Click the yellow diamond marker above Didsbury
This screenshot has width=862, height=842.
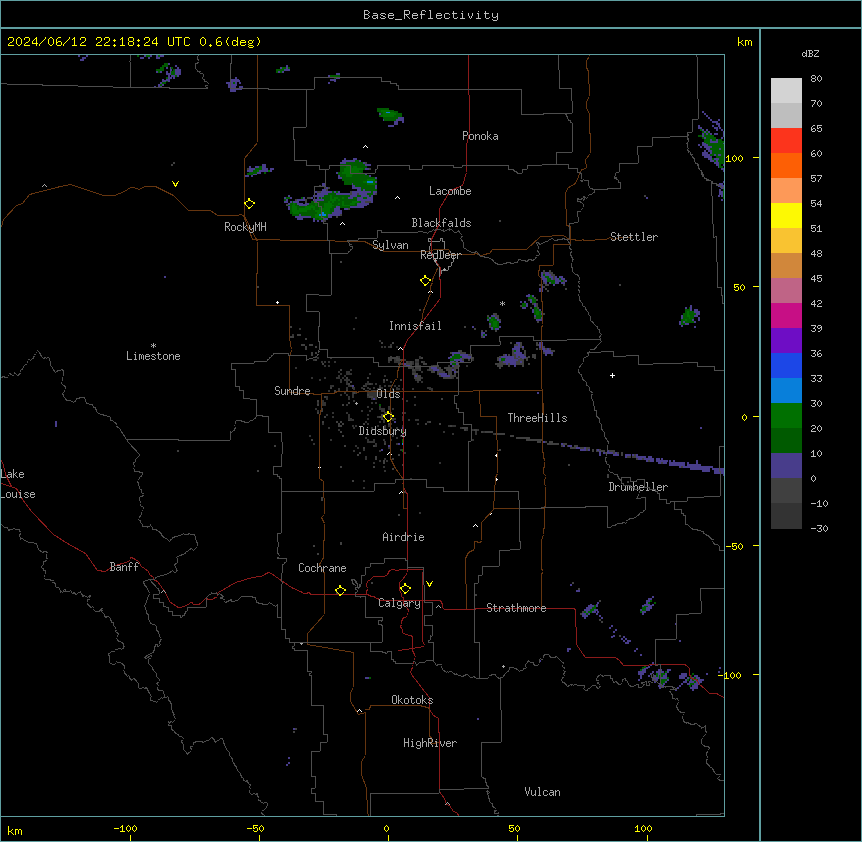click(388, 417)
